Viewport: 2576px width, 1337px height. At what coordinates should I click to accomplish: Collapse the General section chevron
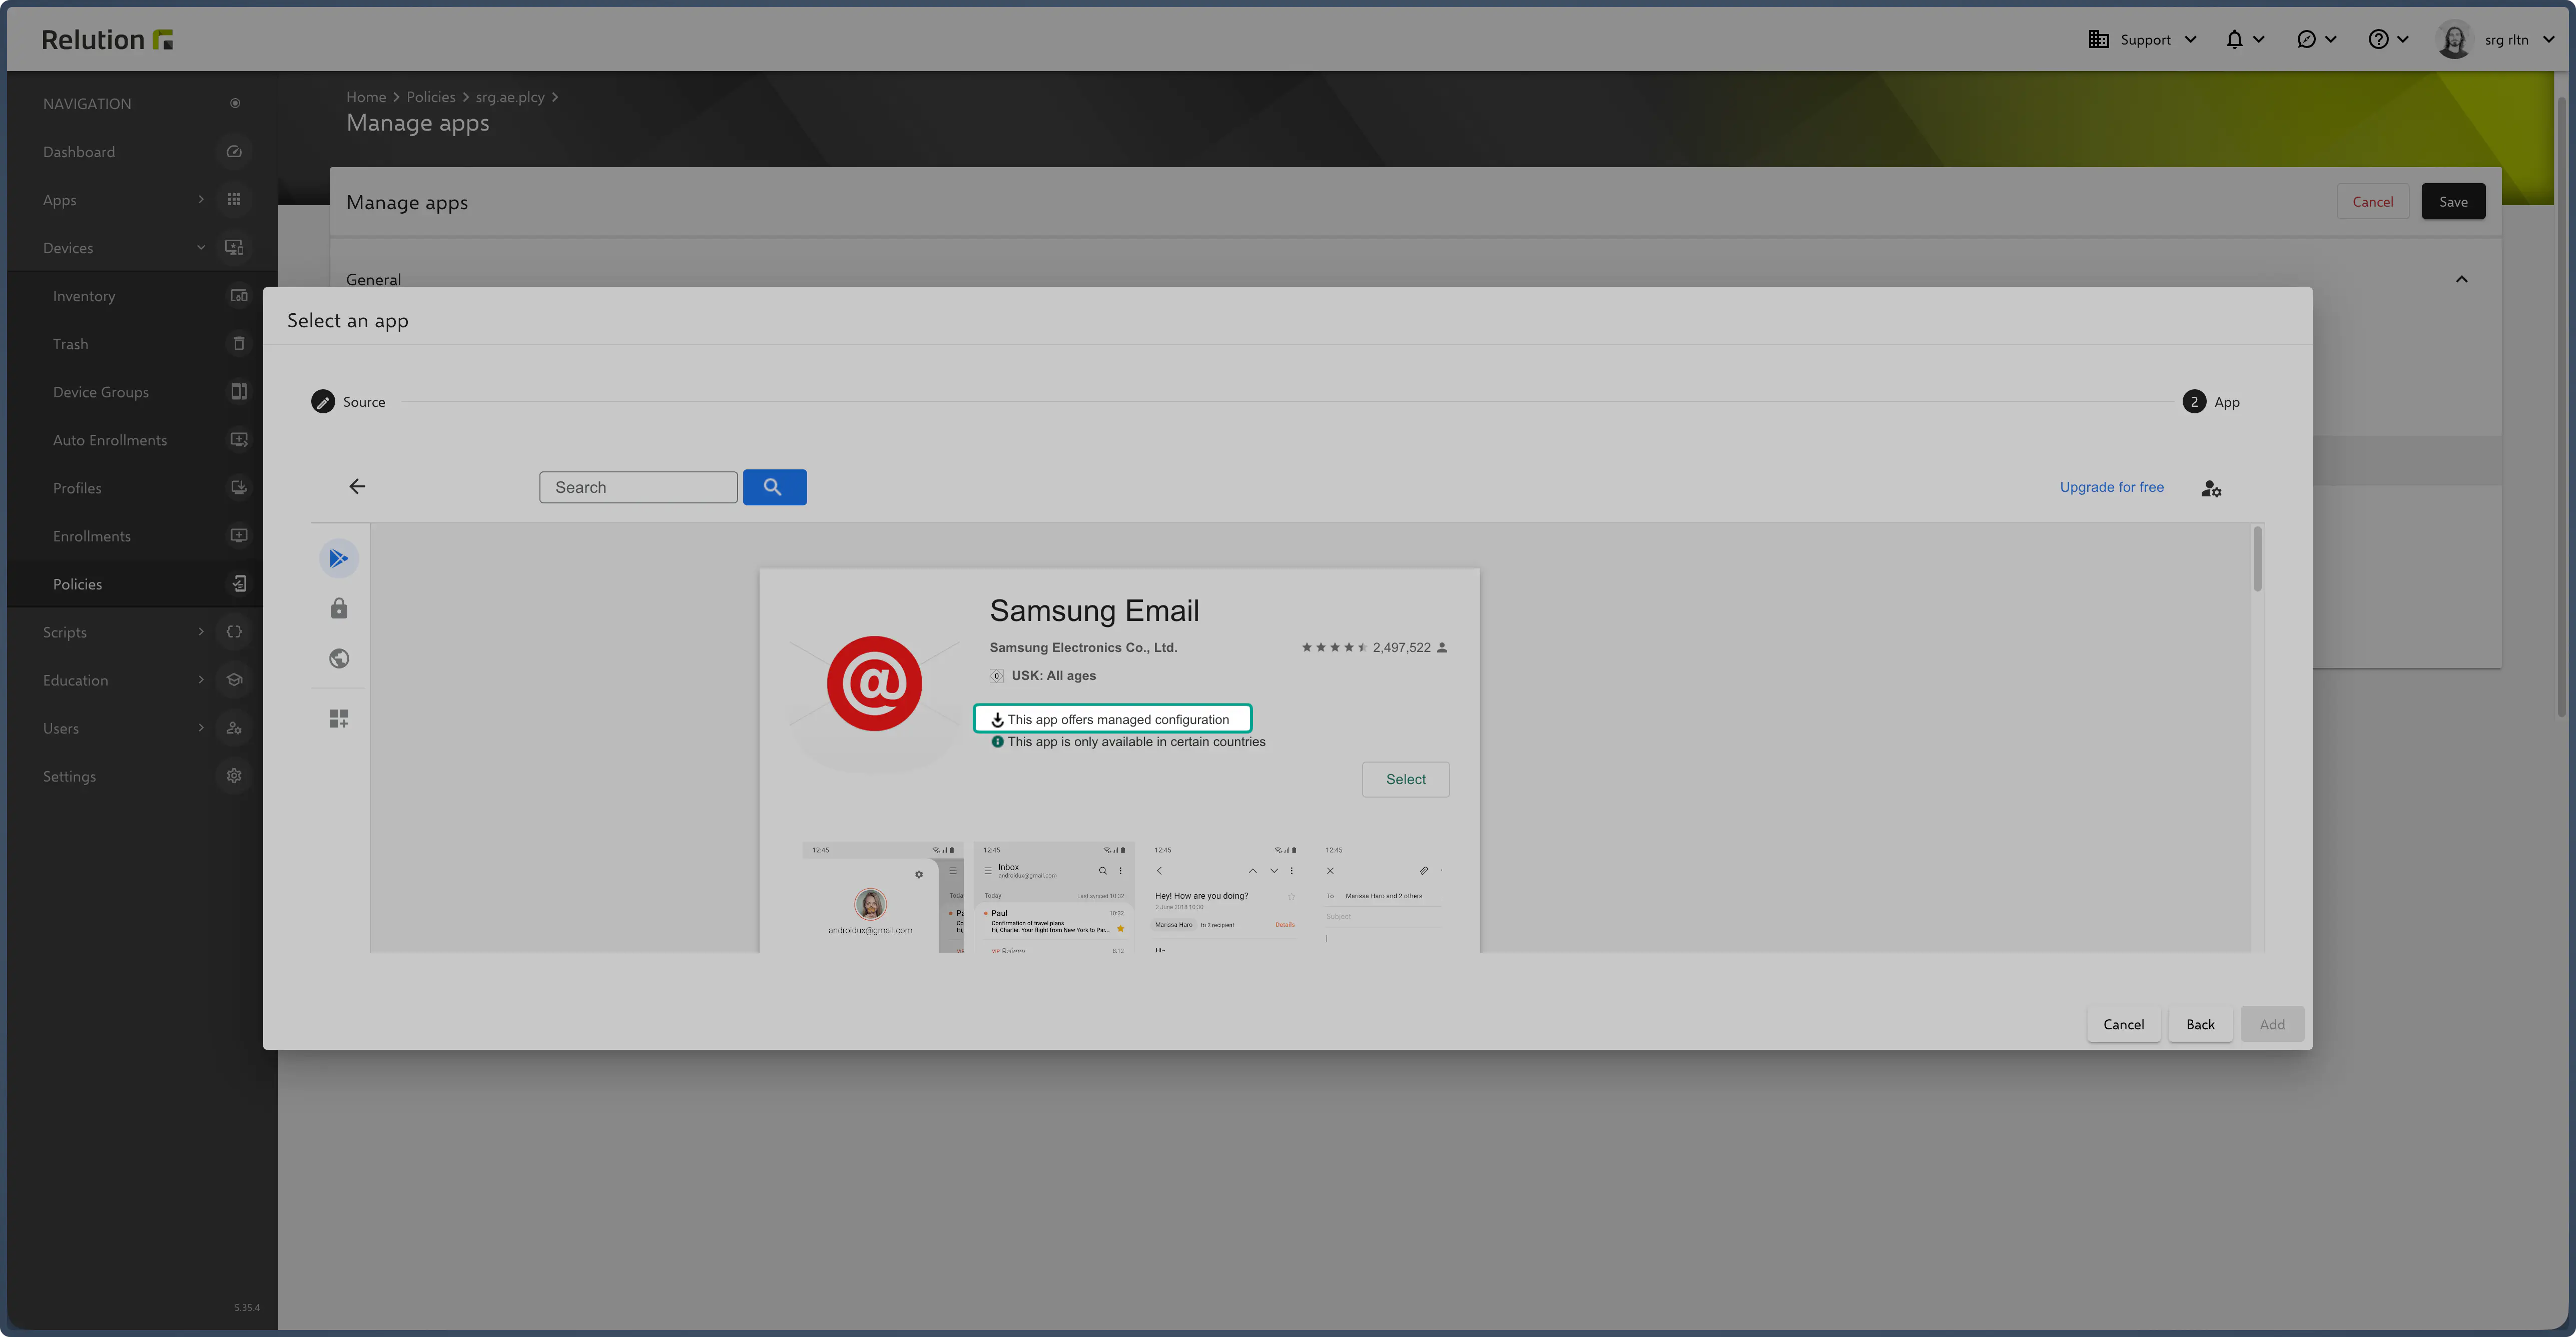click(2461, 279)
